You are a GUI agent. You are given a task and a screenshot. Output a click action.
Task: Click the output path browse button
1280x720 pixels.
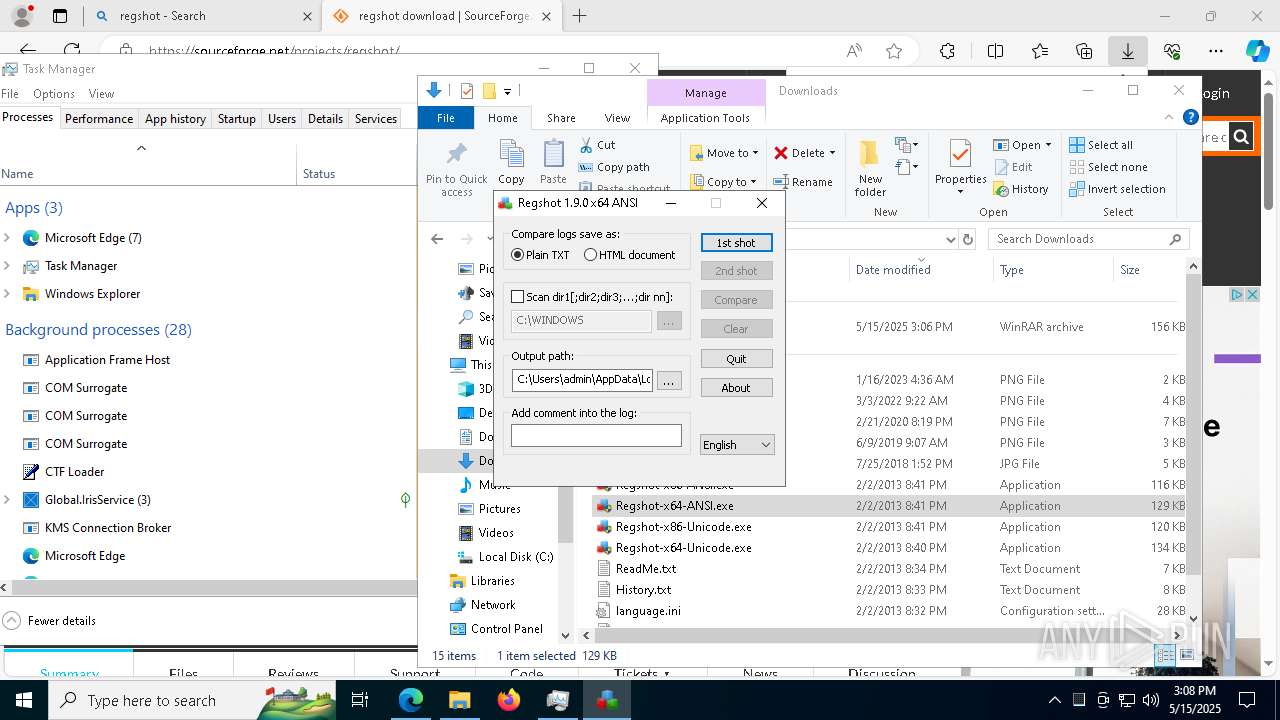click(x=669, y=380)
